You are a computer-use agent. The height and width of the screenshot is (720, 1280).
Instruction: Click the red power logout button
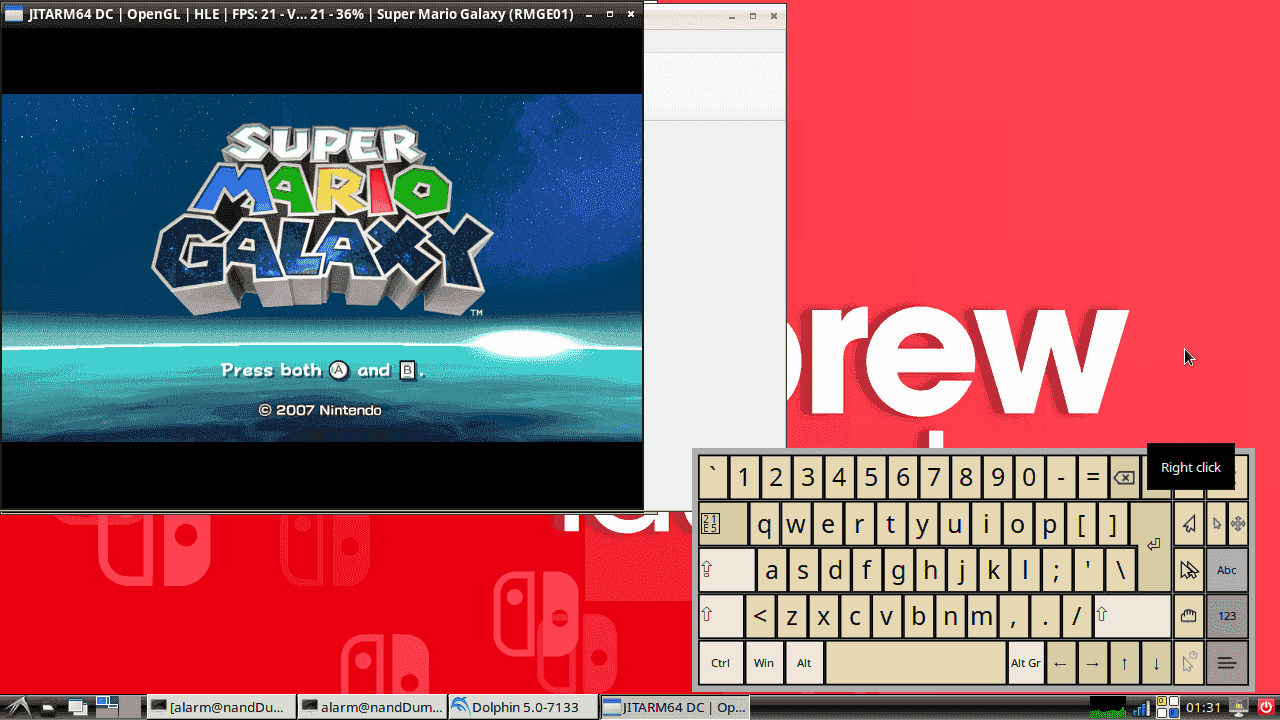pos(1265,707)
